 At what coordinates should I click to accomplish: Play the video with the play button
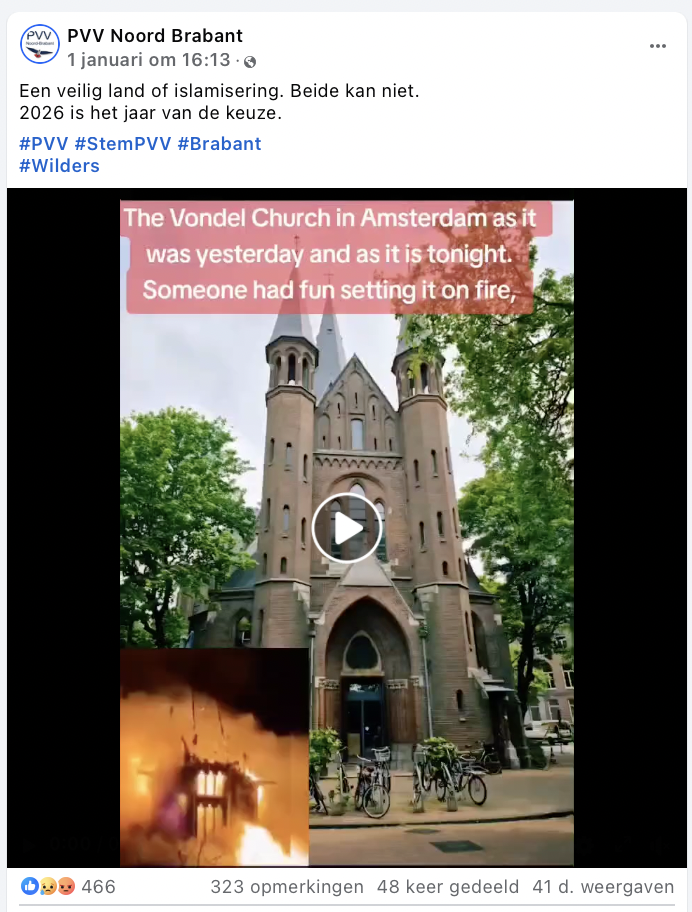347,528
